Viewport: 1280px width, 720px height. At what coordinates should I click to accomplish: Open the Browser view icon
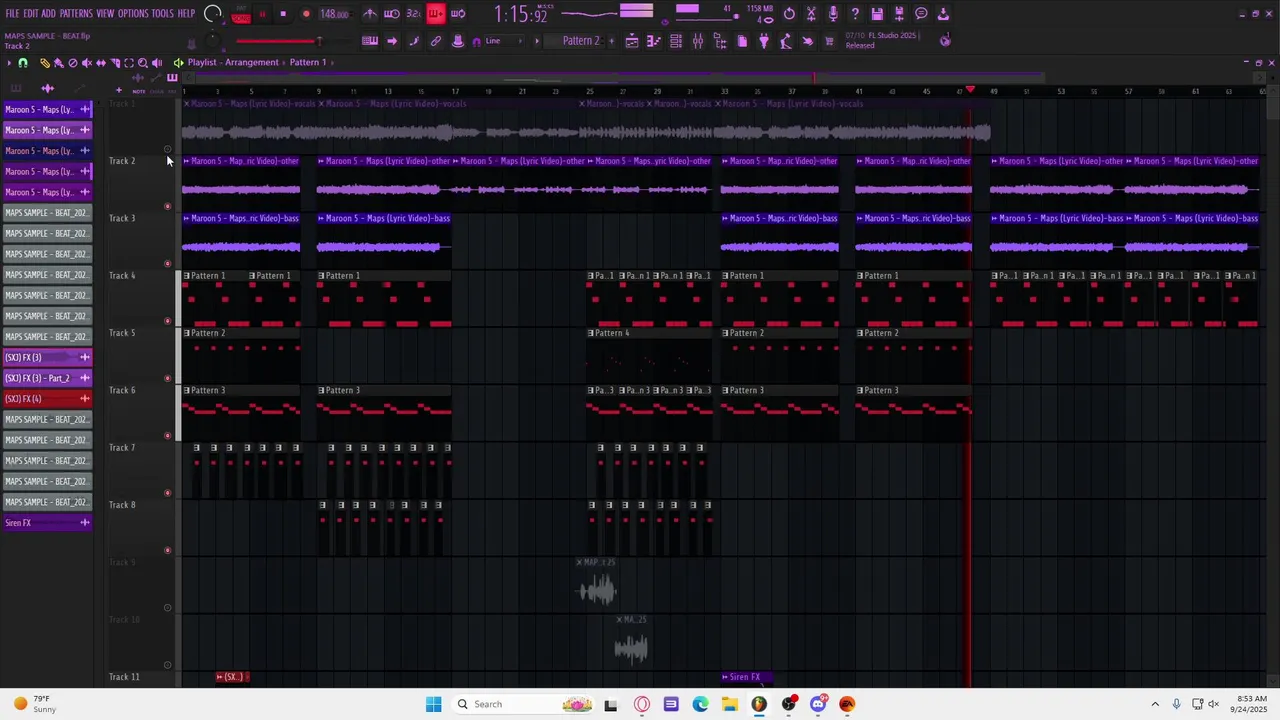pyautogui.click(x=720, y=41)
